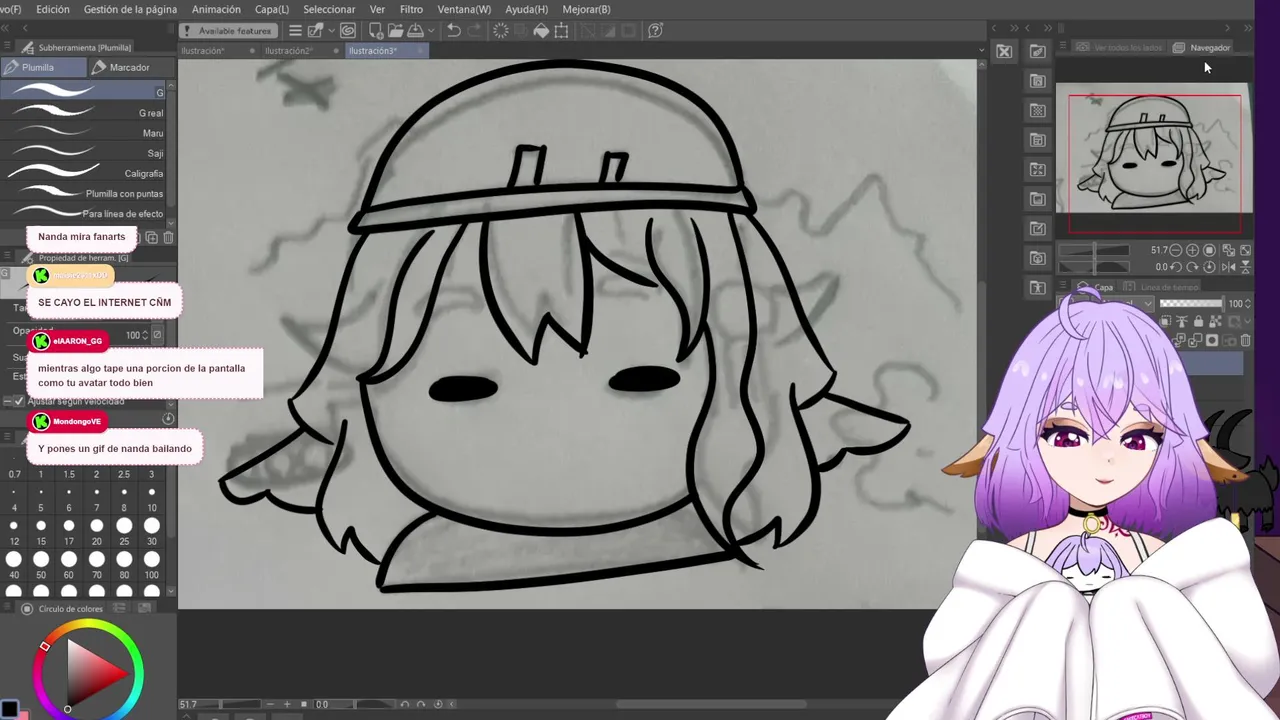The height and width of the screenshot is (720, 1280).
Task: Open the Edición menu
Action: [x=52, y=9]
